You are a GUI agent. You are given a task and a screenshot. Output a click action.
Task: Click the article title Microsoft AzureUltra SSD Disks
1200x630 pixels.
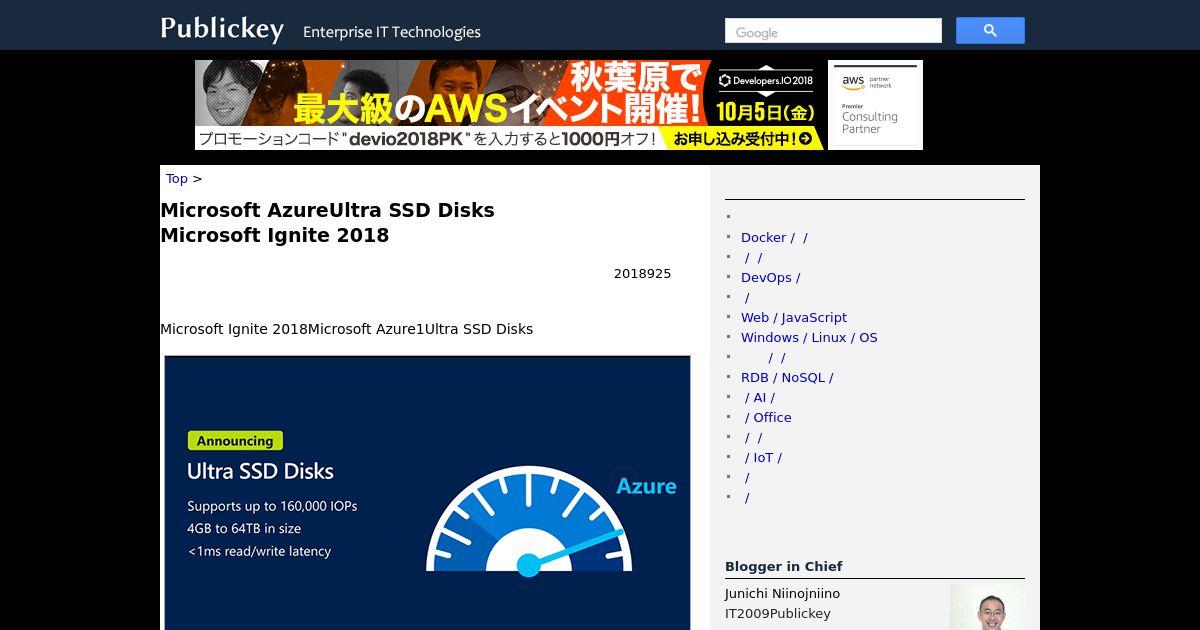pos(327,223)
